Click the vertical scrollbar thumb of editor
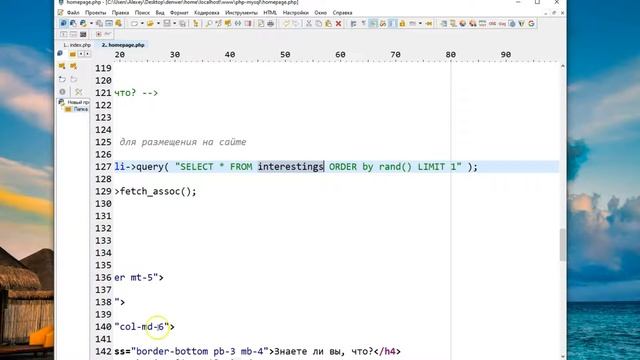The image size is (640, 360). coord(562,244)
